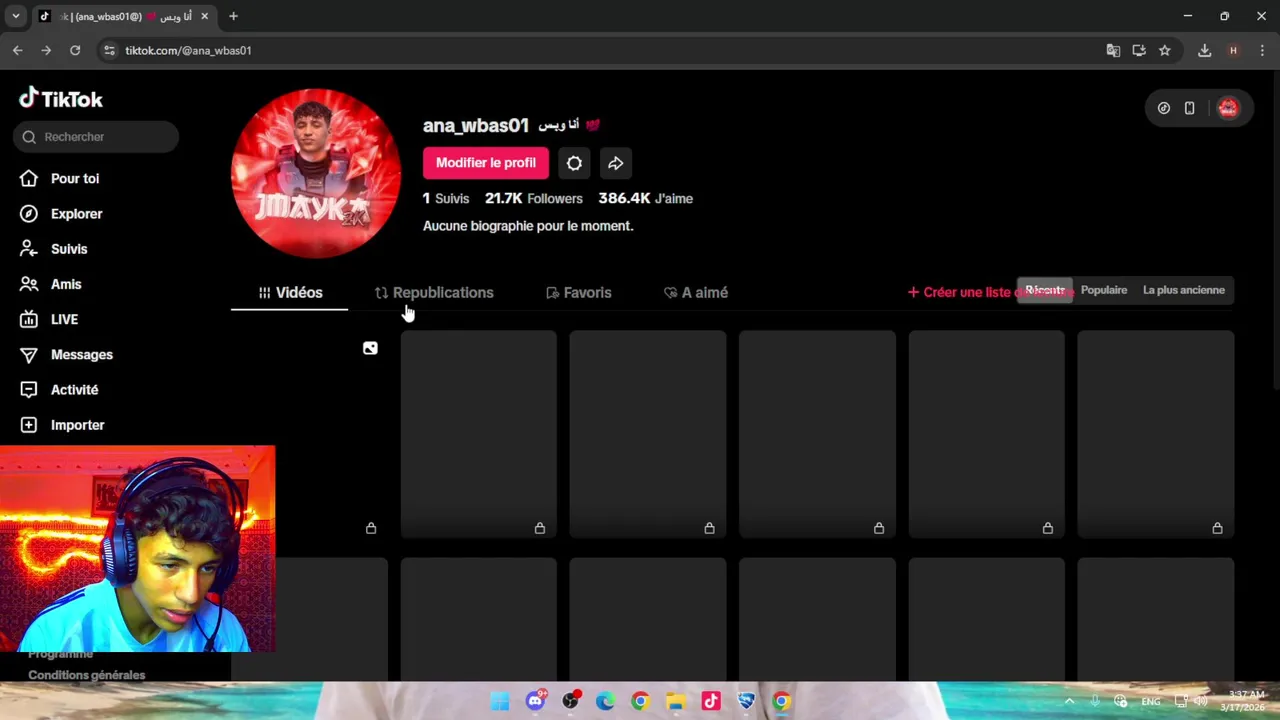This screenshot has height=720, width=1280.
Task: Switch to the Favoris tab
Action: pos(579,293)
